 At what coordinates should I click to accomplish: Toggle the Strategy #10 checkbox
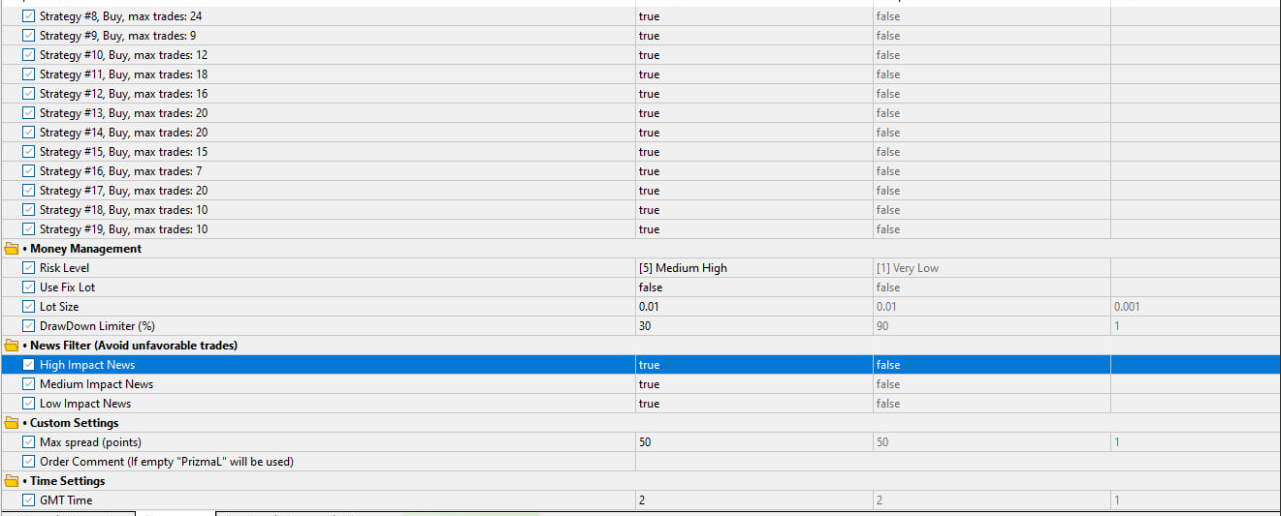pos(28,55)
